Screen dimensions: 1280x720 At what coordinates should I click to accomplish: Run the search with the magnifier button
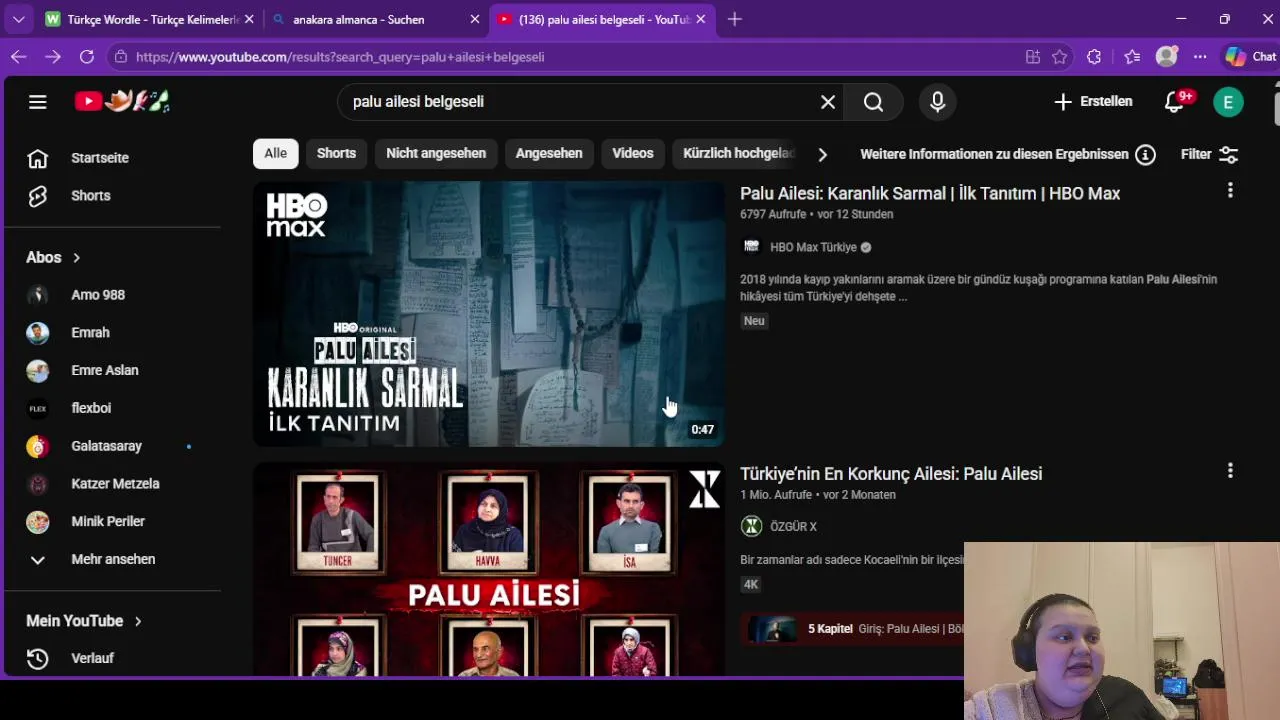click(873, 102)
